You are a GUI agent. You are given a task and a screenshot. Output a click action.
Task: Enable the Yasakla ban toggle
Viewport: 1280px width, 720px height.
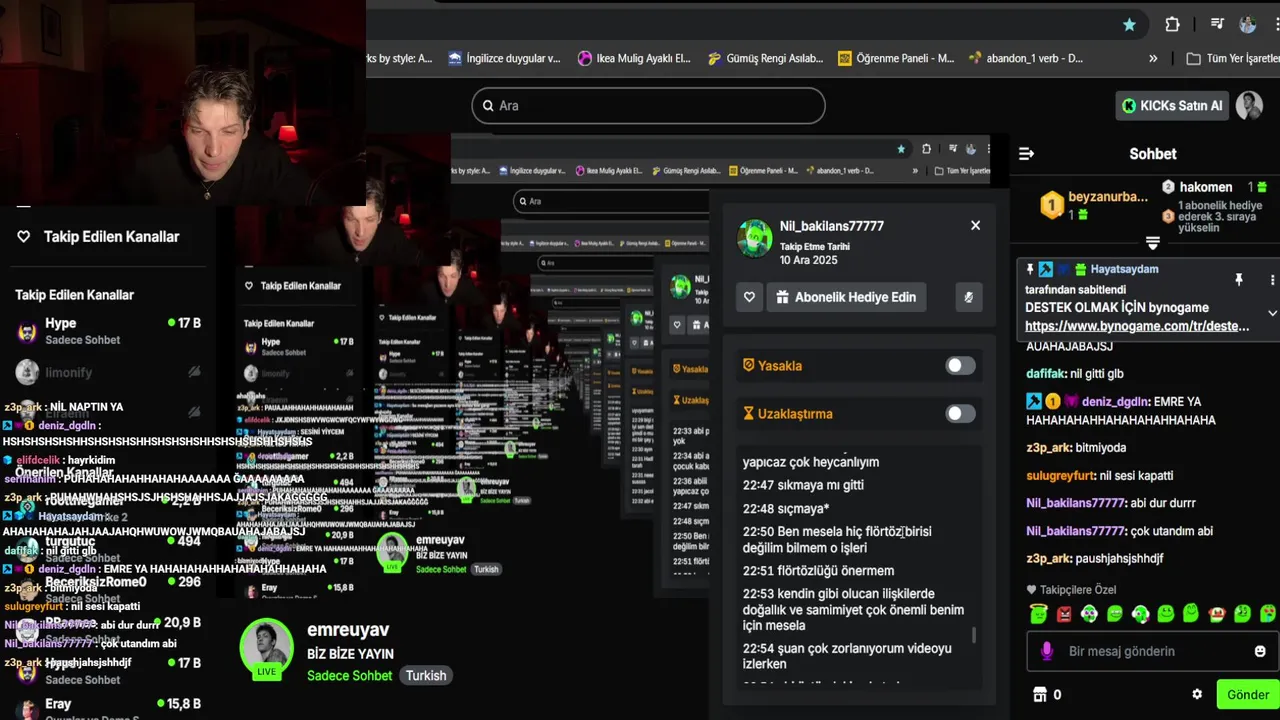click(960, 366)
